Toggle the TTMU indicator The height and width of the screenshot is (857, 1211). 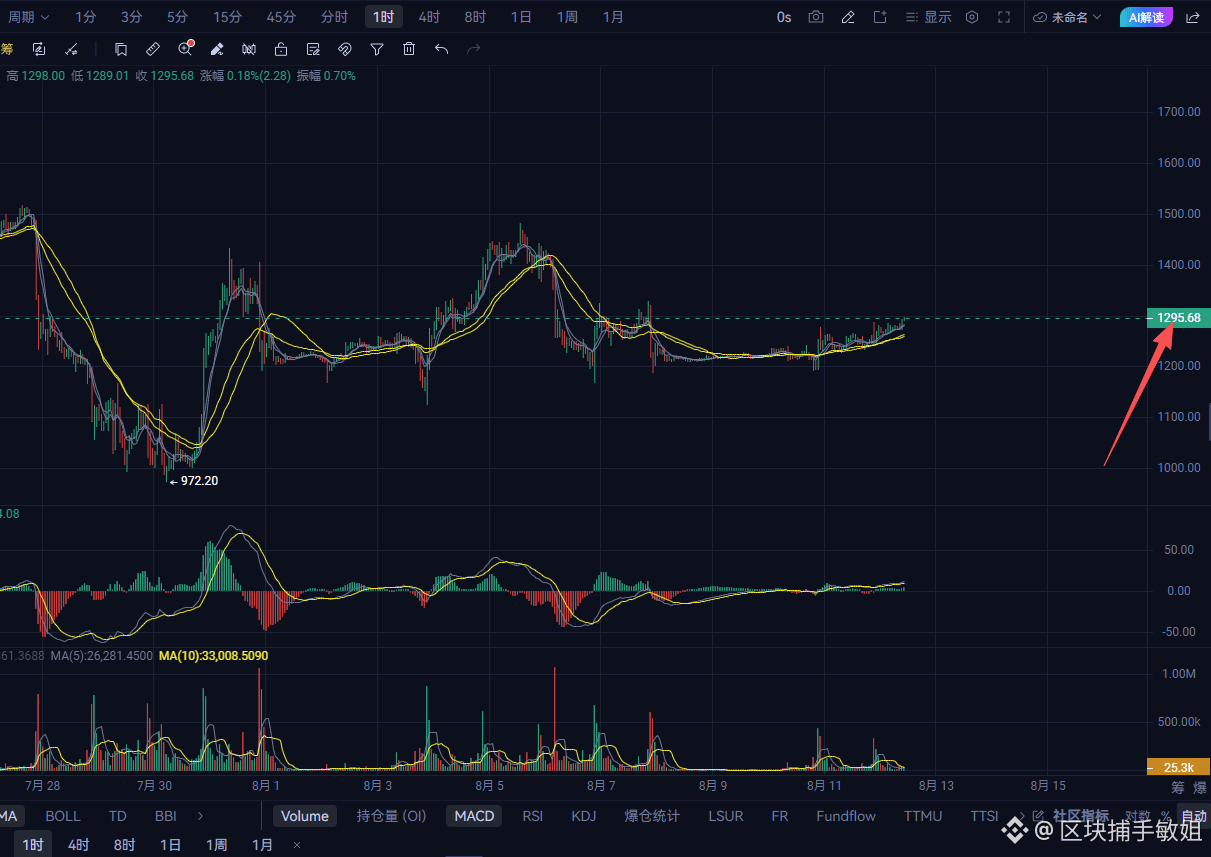coord(923,816)
